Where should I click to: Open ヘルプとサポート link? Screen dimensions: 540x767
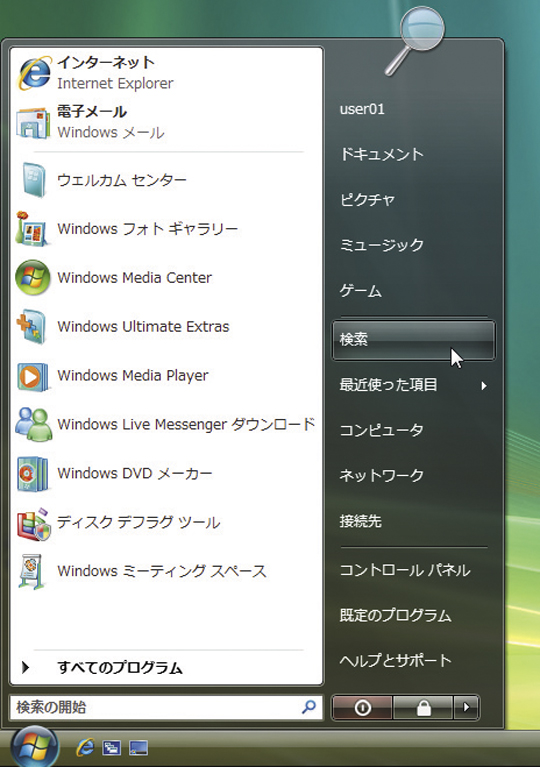pyautogui.click(x=395, y=660)
